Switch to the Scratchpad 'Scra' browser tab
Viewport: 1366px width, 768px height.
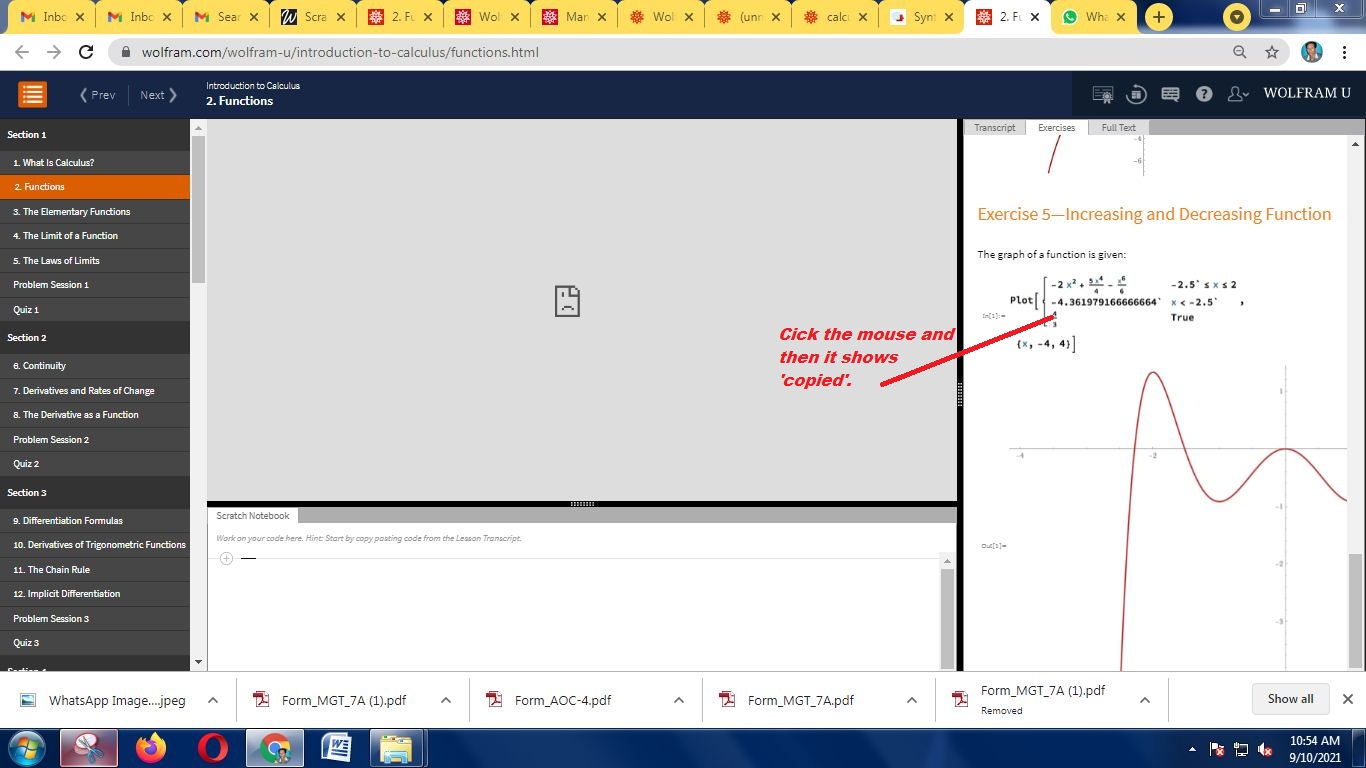point(314,17)
